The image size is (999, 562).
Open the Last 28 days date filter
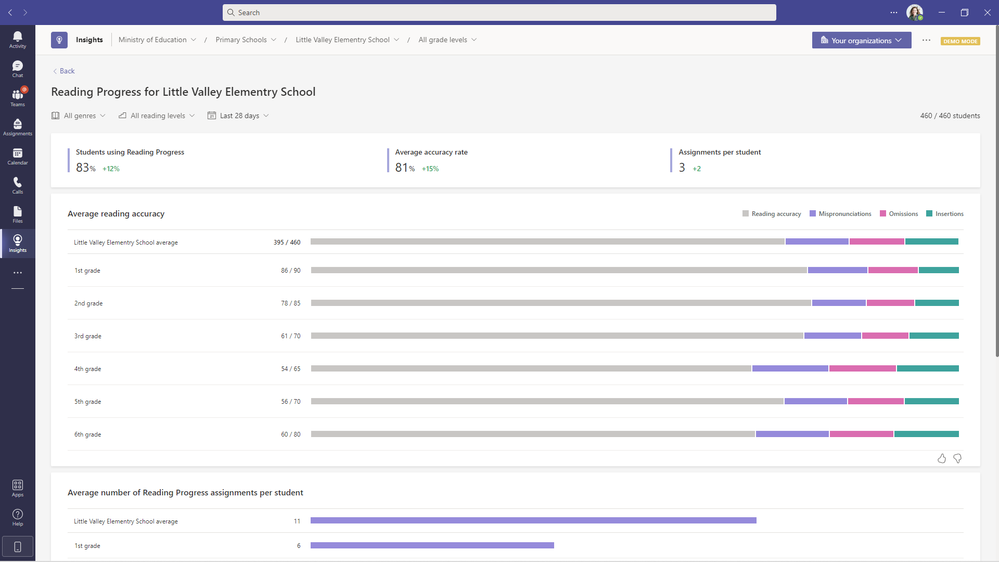(238, 115)
